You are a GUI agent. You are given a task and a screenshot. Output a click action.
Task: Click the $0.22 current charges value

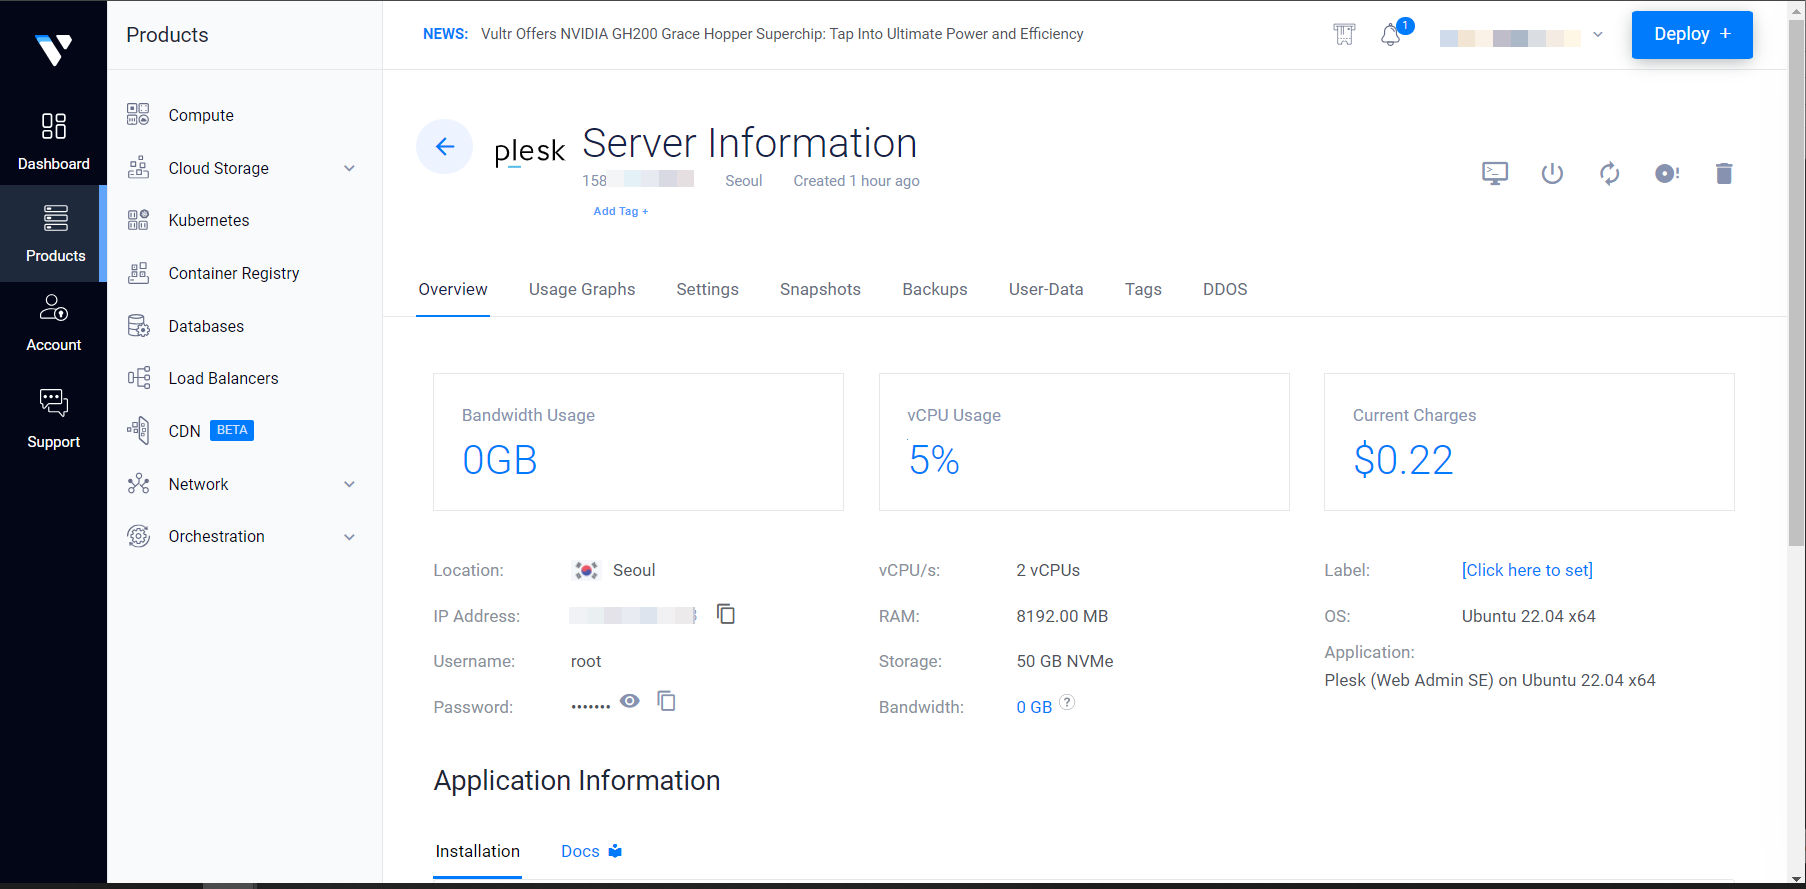coord(1403,460)
